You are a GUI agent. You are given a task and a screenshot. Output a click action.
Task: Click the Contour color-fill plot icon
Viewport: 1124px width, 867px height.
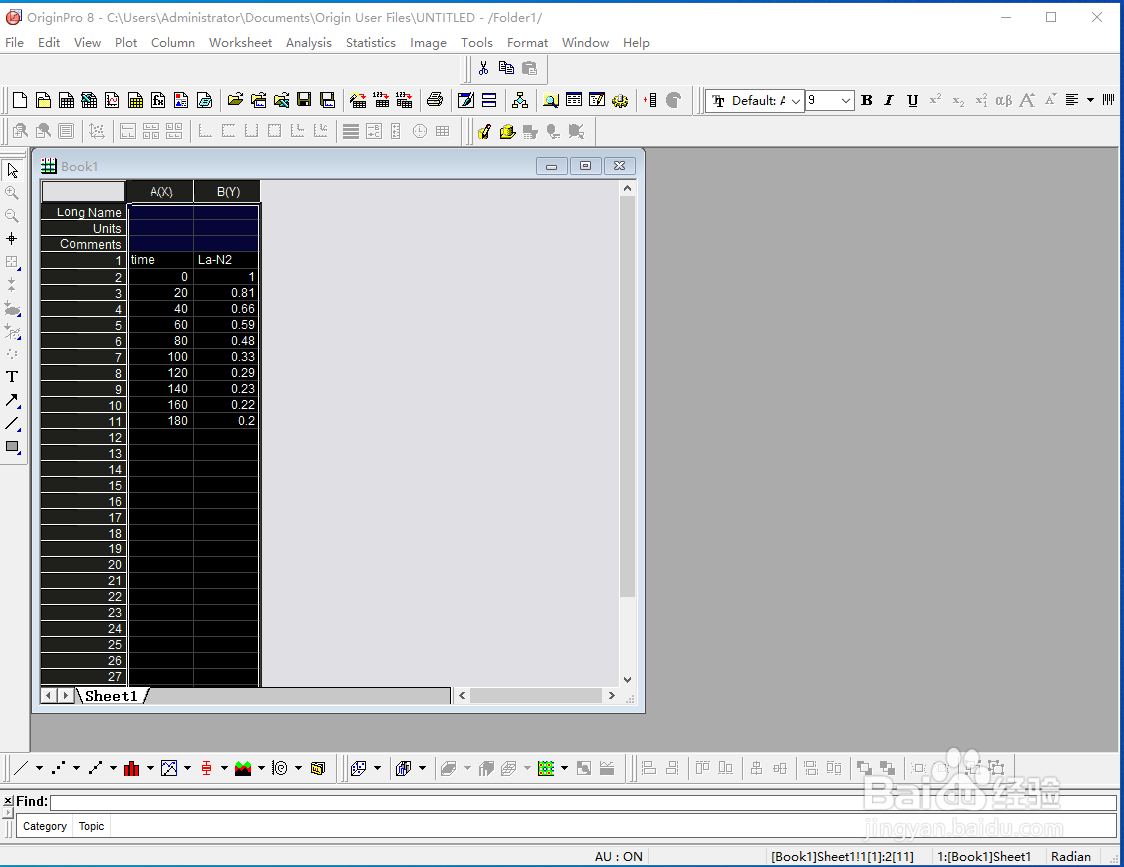tap(546, 768)
